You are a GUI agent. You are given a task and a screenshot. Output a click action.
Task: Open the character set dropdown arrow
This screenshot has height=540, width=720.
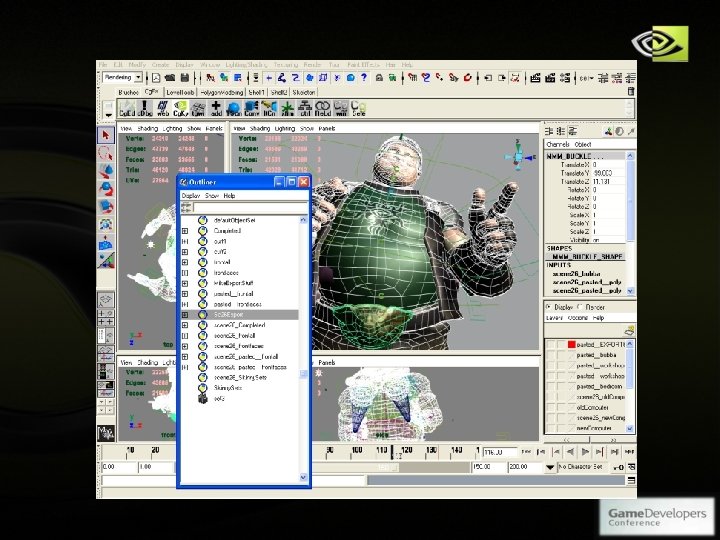pos(550,467)
